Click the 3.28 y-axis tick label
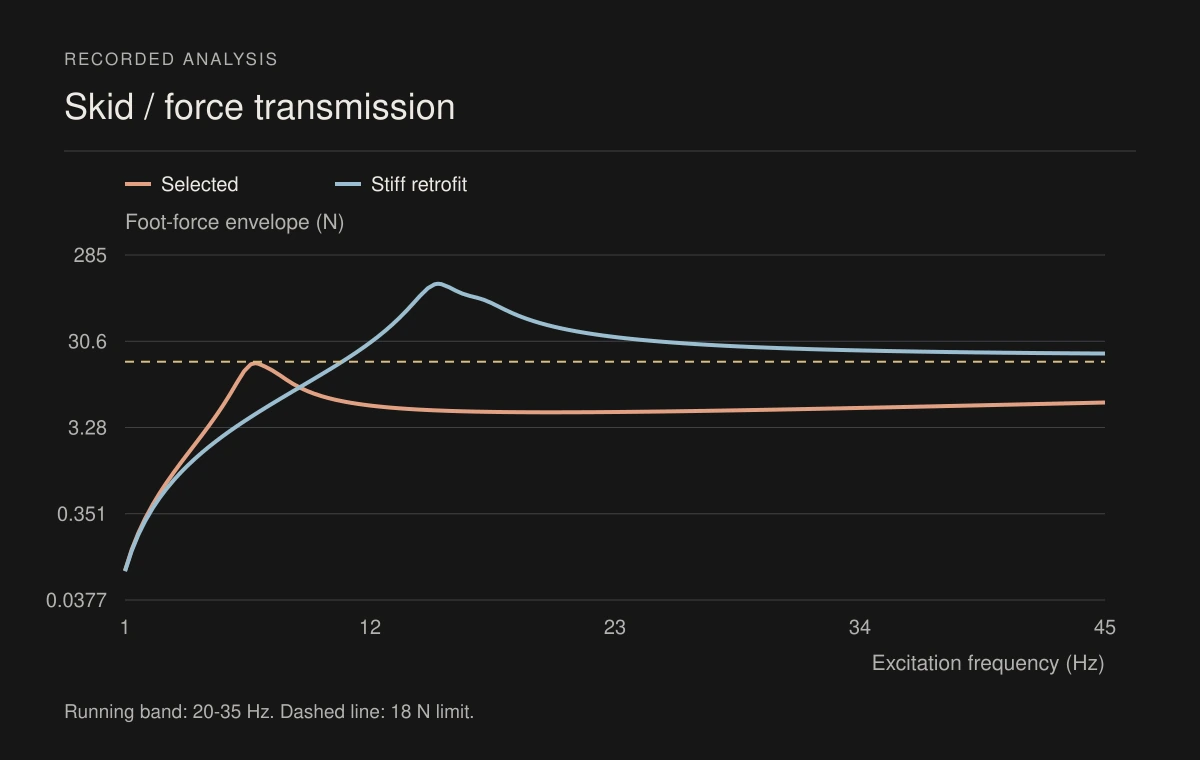The height and width of the screenshot is (760, 1200). (x=87, y=428)
